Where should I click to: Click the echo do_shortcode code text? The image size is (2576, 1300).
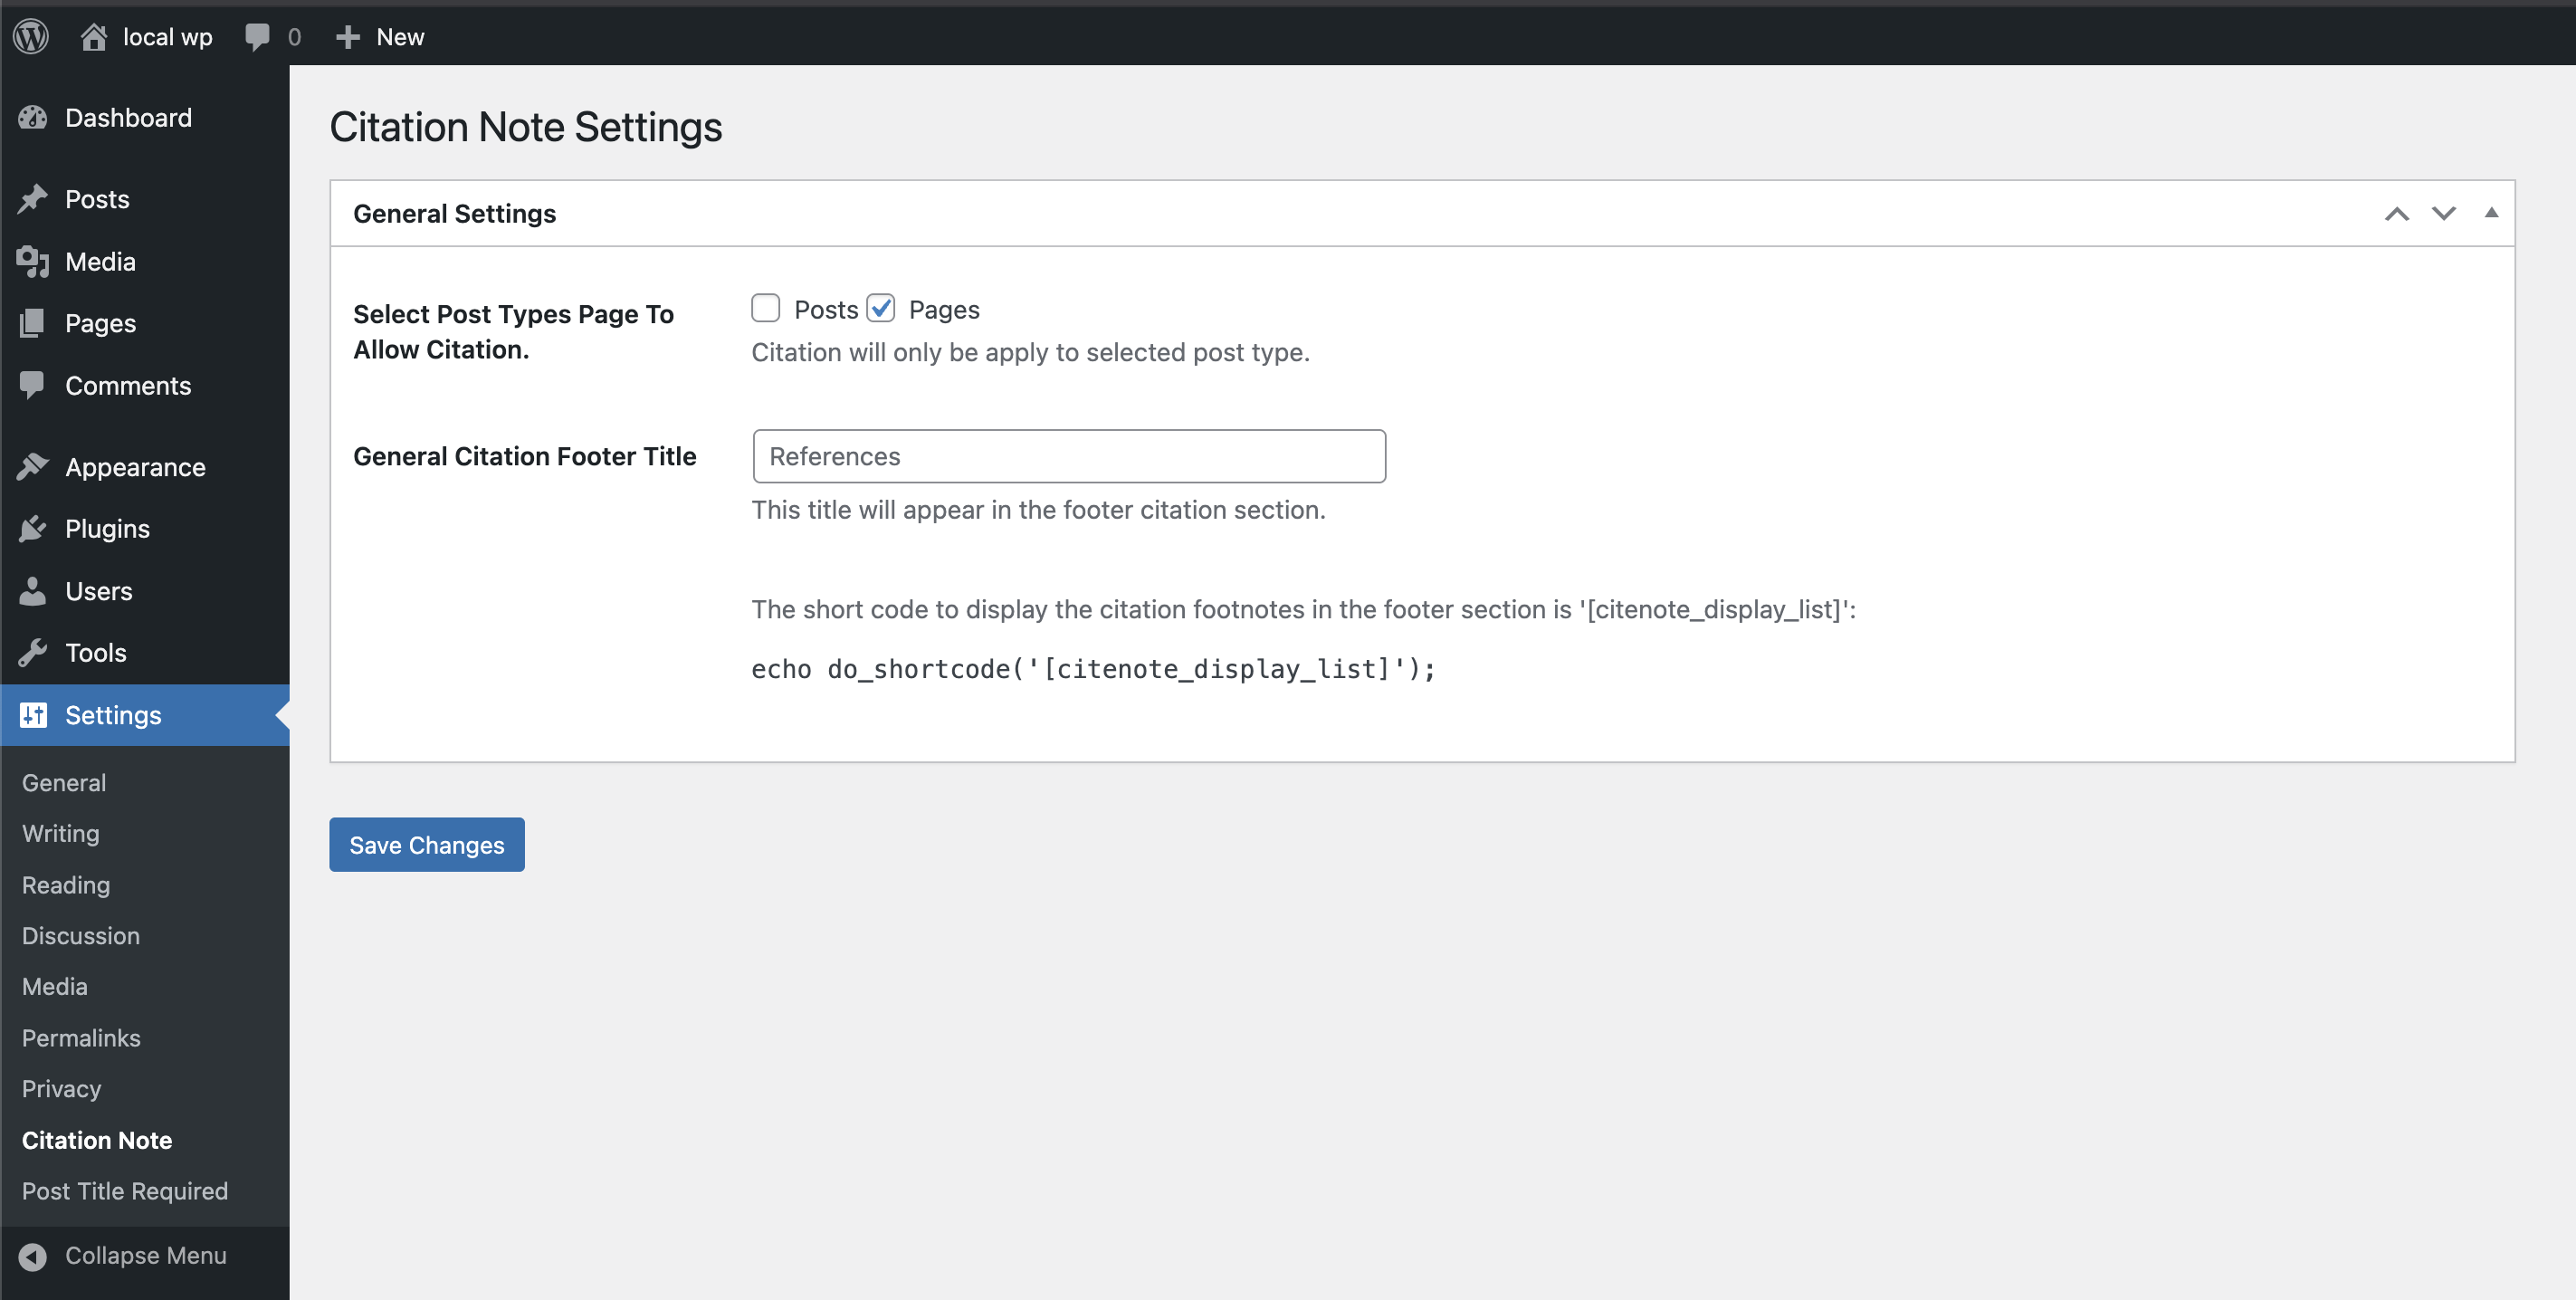pyautogui.click(x=1093, y=669)
